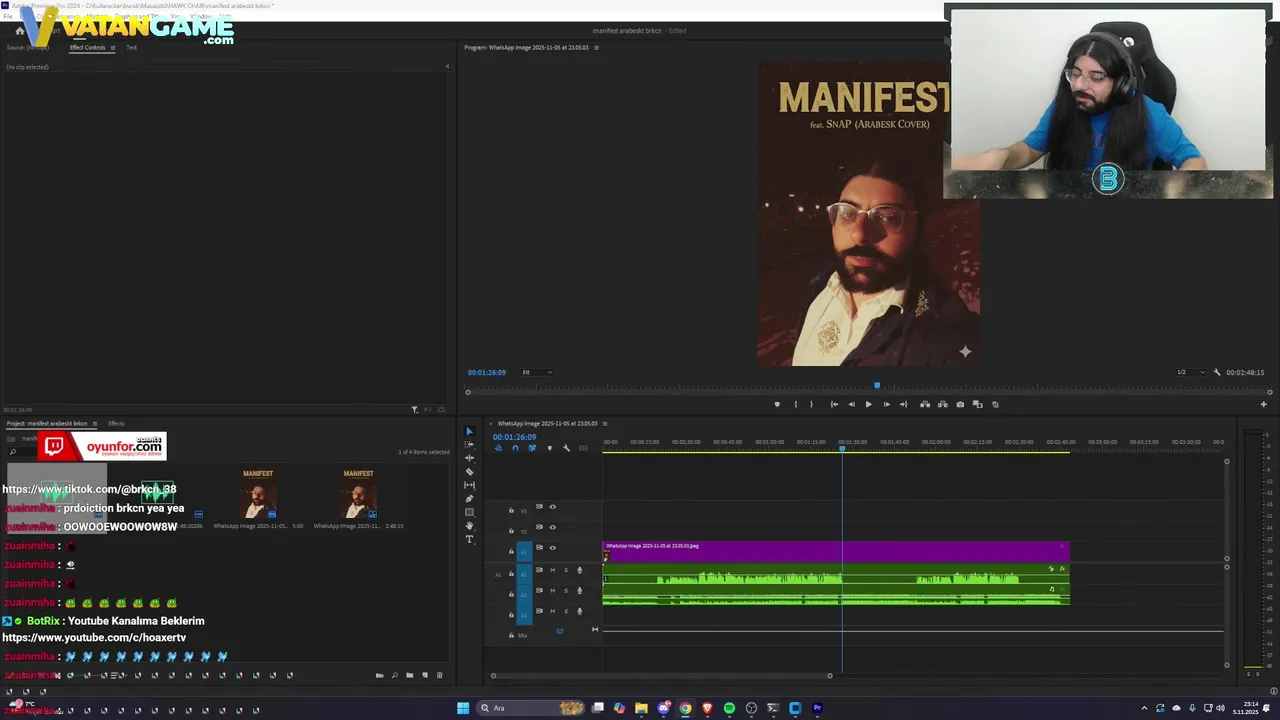The height and width of the screenshot is (720, 1280).
Task: Click timeline playhead on ruler
Action: 842,448
